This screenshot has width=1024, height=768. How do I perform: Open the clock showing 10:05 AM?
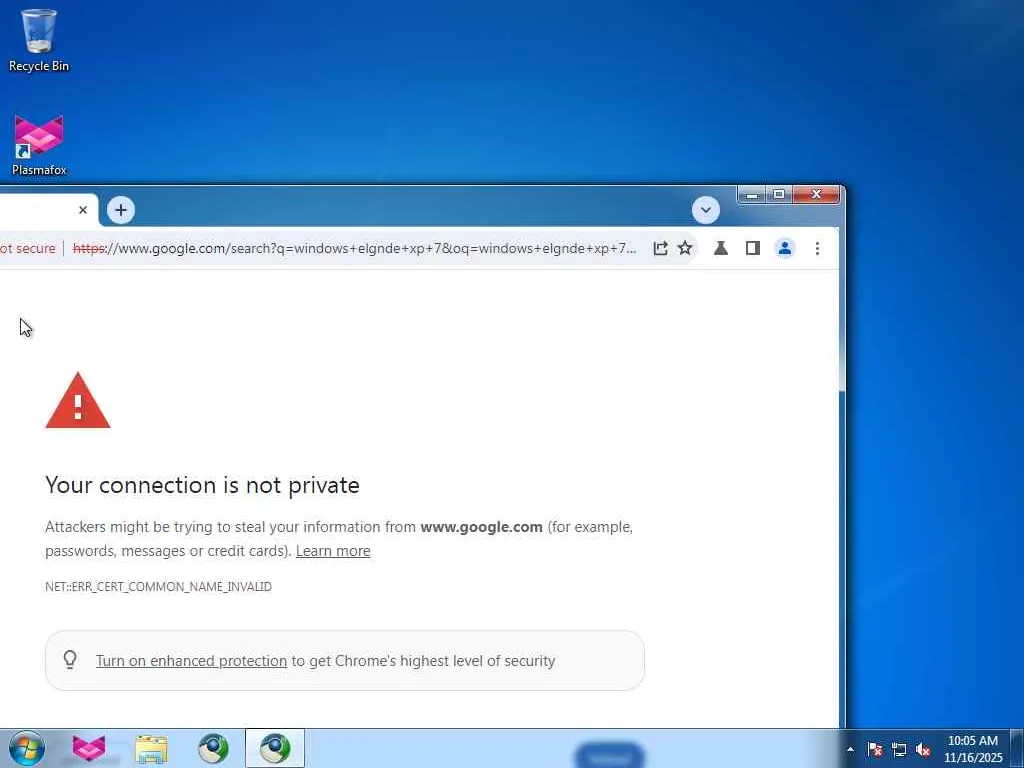click(973, 748)
